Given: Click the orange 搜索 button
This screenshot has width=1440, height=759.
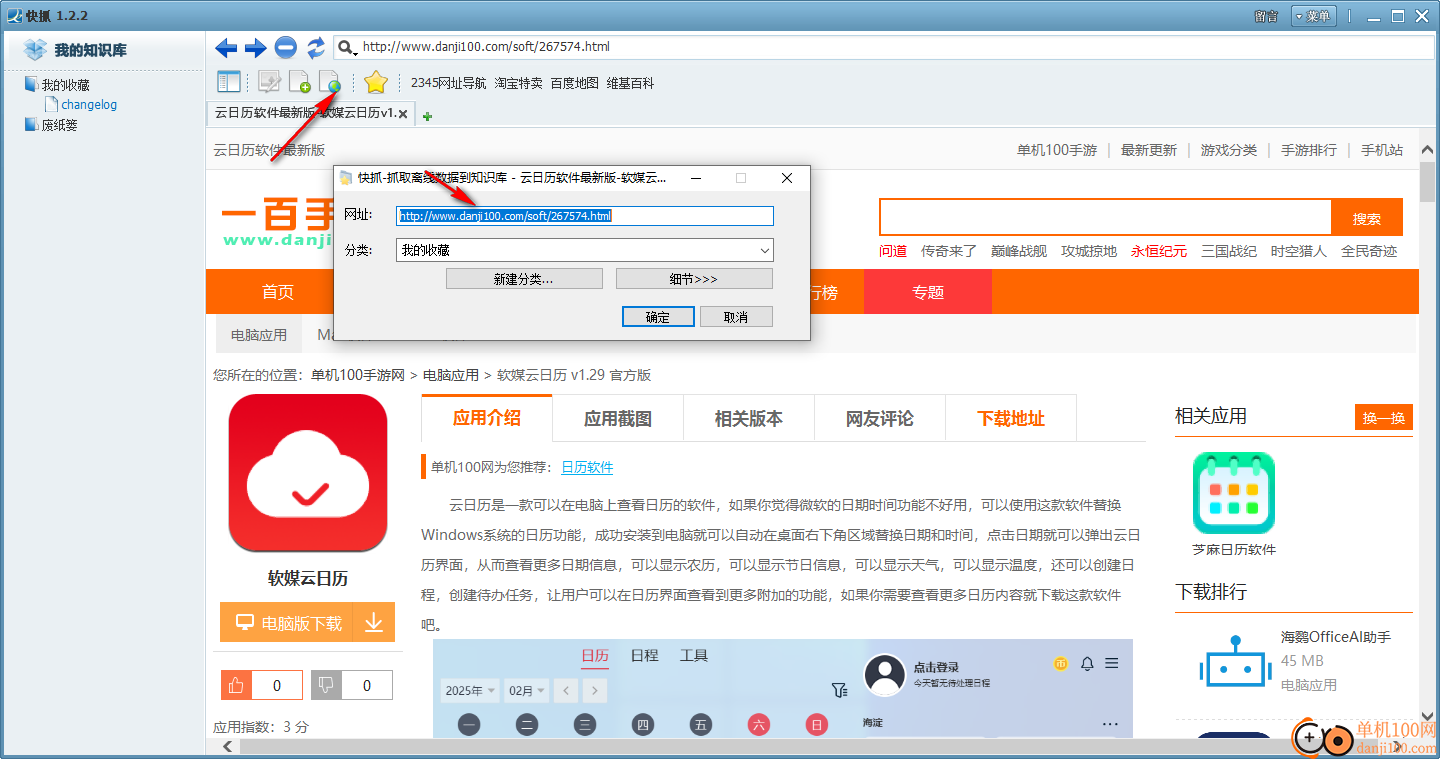Looking at the screenshot, I should pos(1367,218).
